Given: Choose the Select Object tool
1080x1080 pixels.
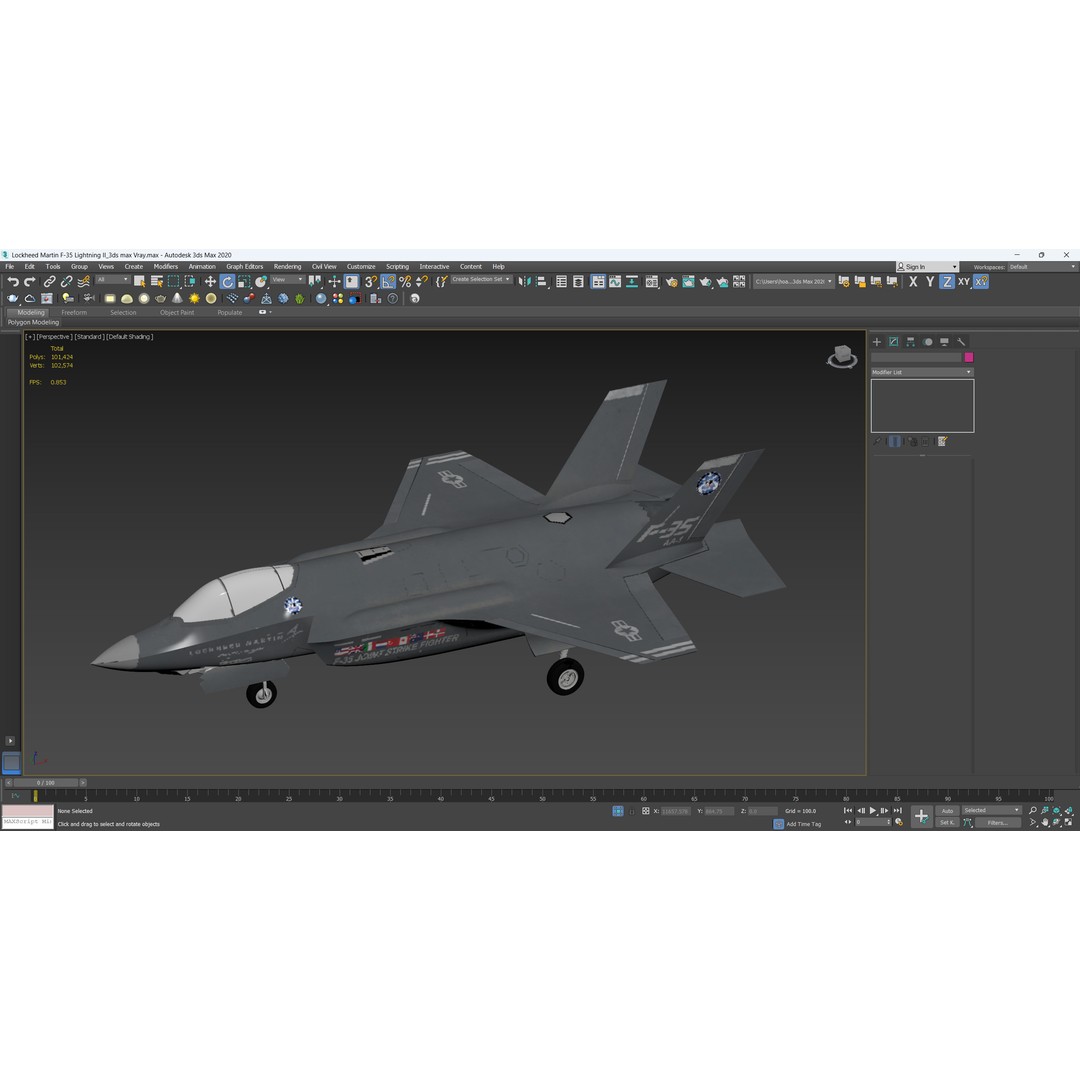Looking at the screenshot, I should pos(139,282).
